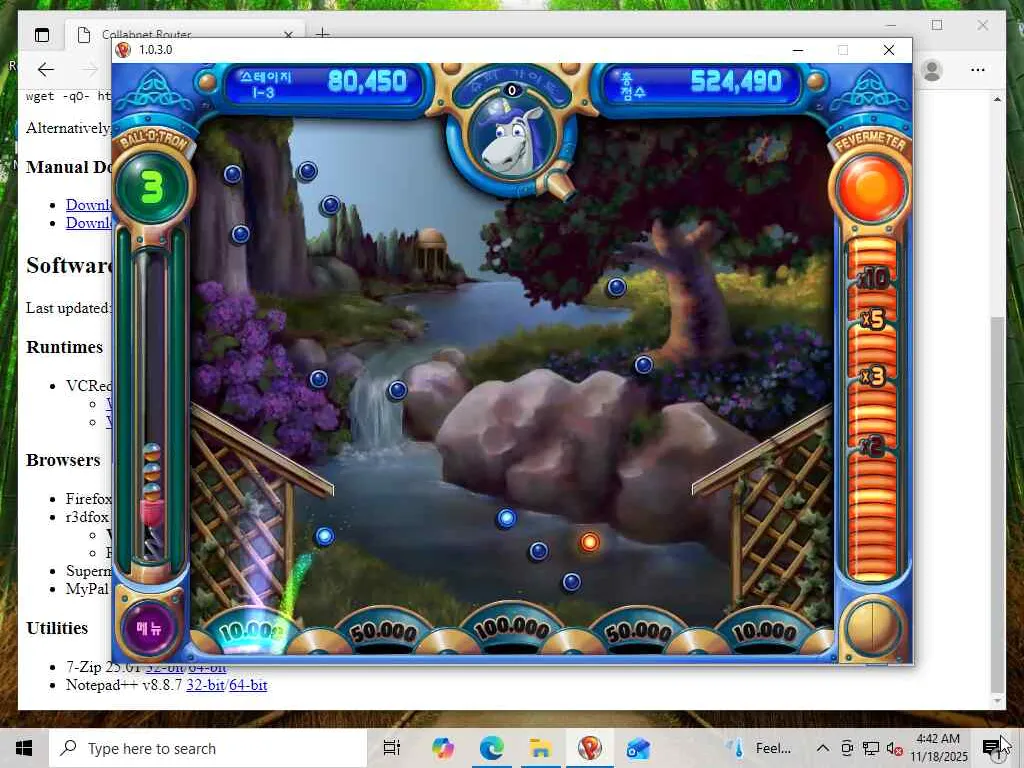Open the purple game menu button
The image size is (1024, 768).
(x=149, y=628)
